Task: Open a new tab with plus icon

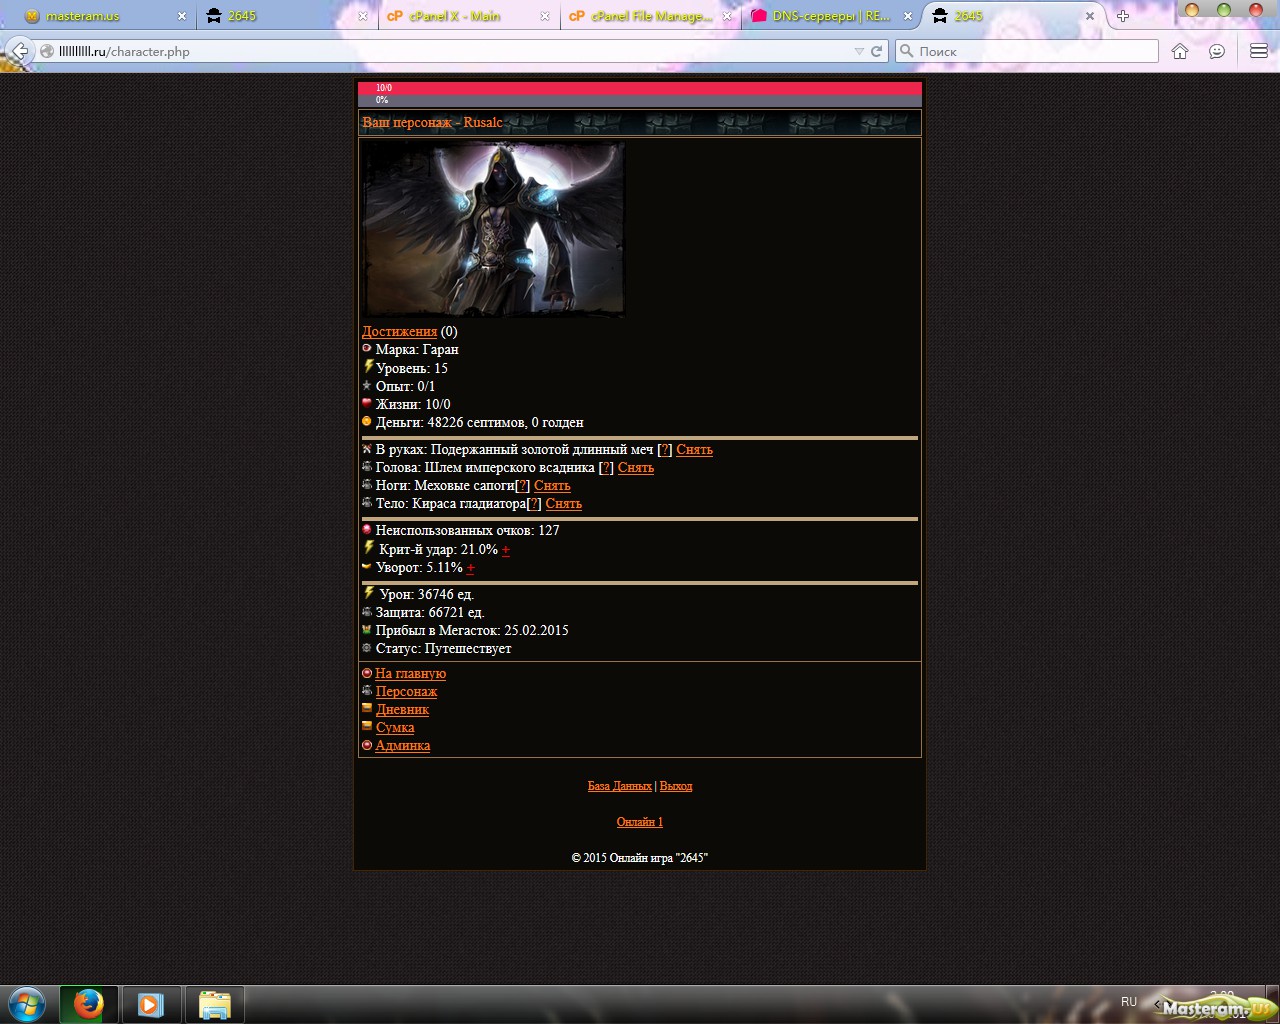Action: point(1123,16)
